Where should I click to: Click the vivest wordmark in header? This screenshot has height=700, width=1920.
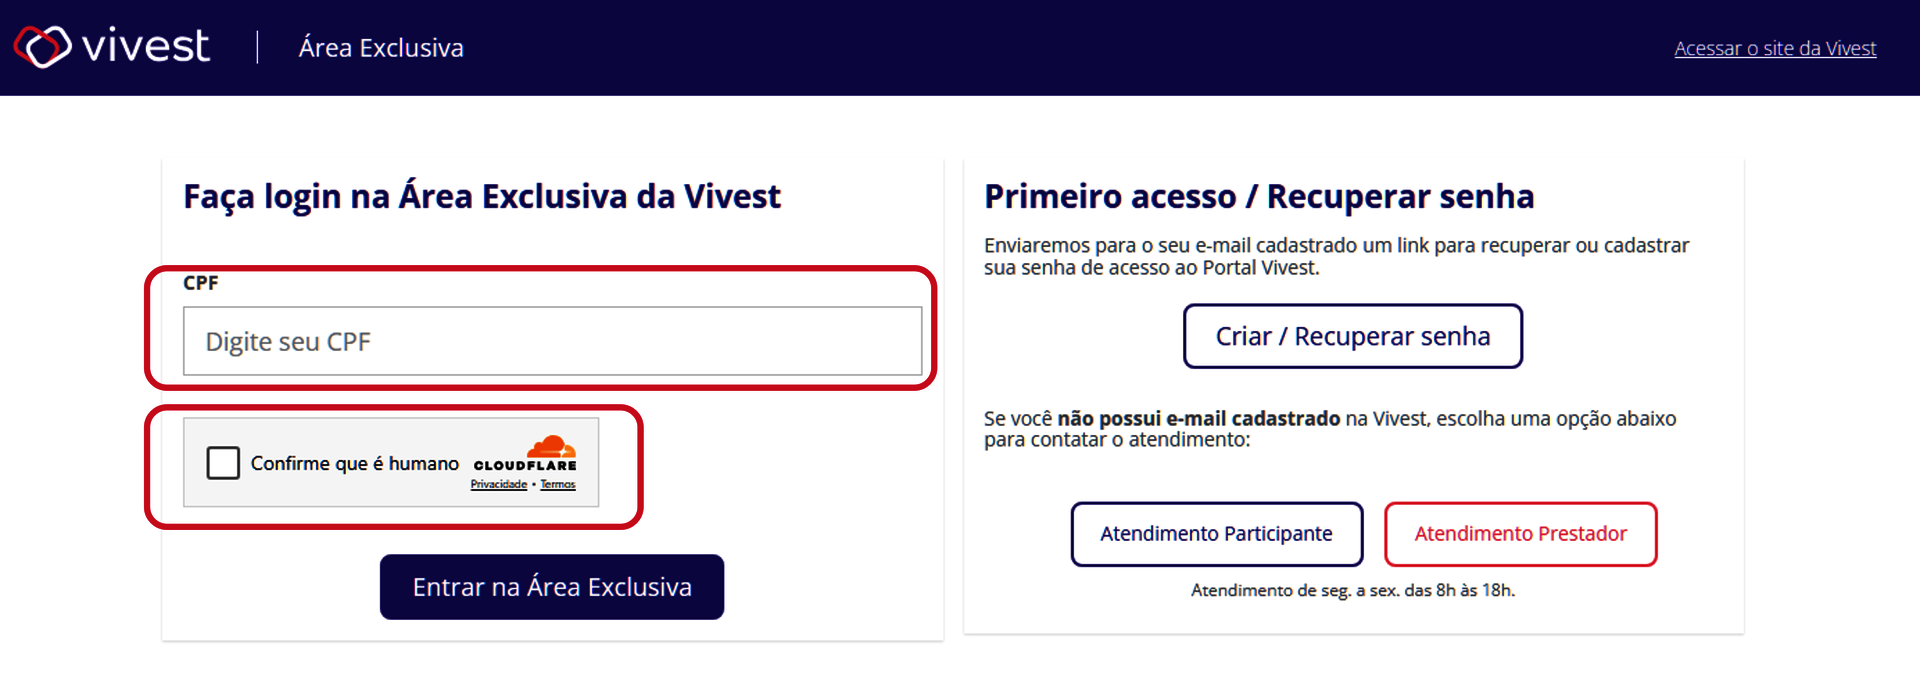pyautogui.click(x=146, y=47)
